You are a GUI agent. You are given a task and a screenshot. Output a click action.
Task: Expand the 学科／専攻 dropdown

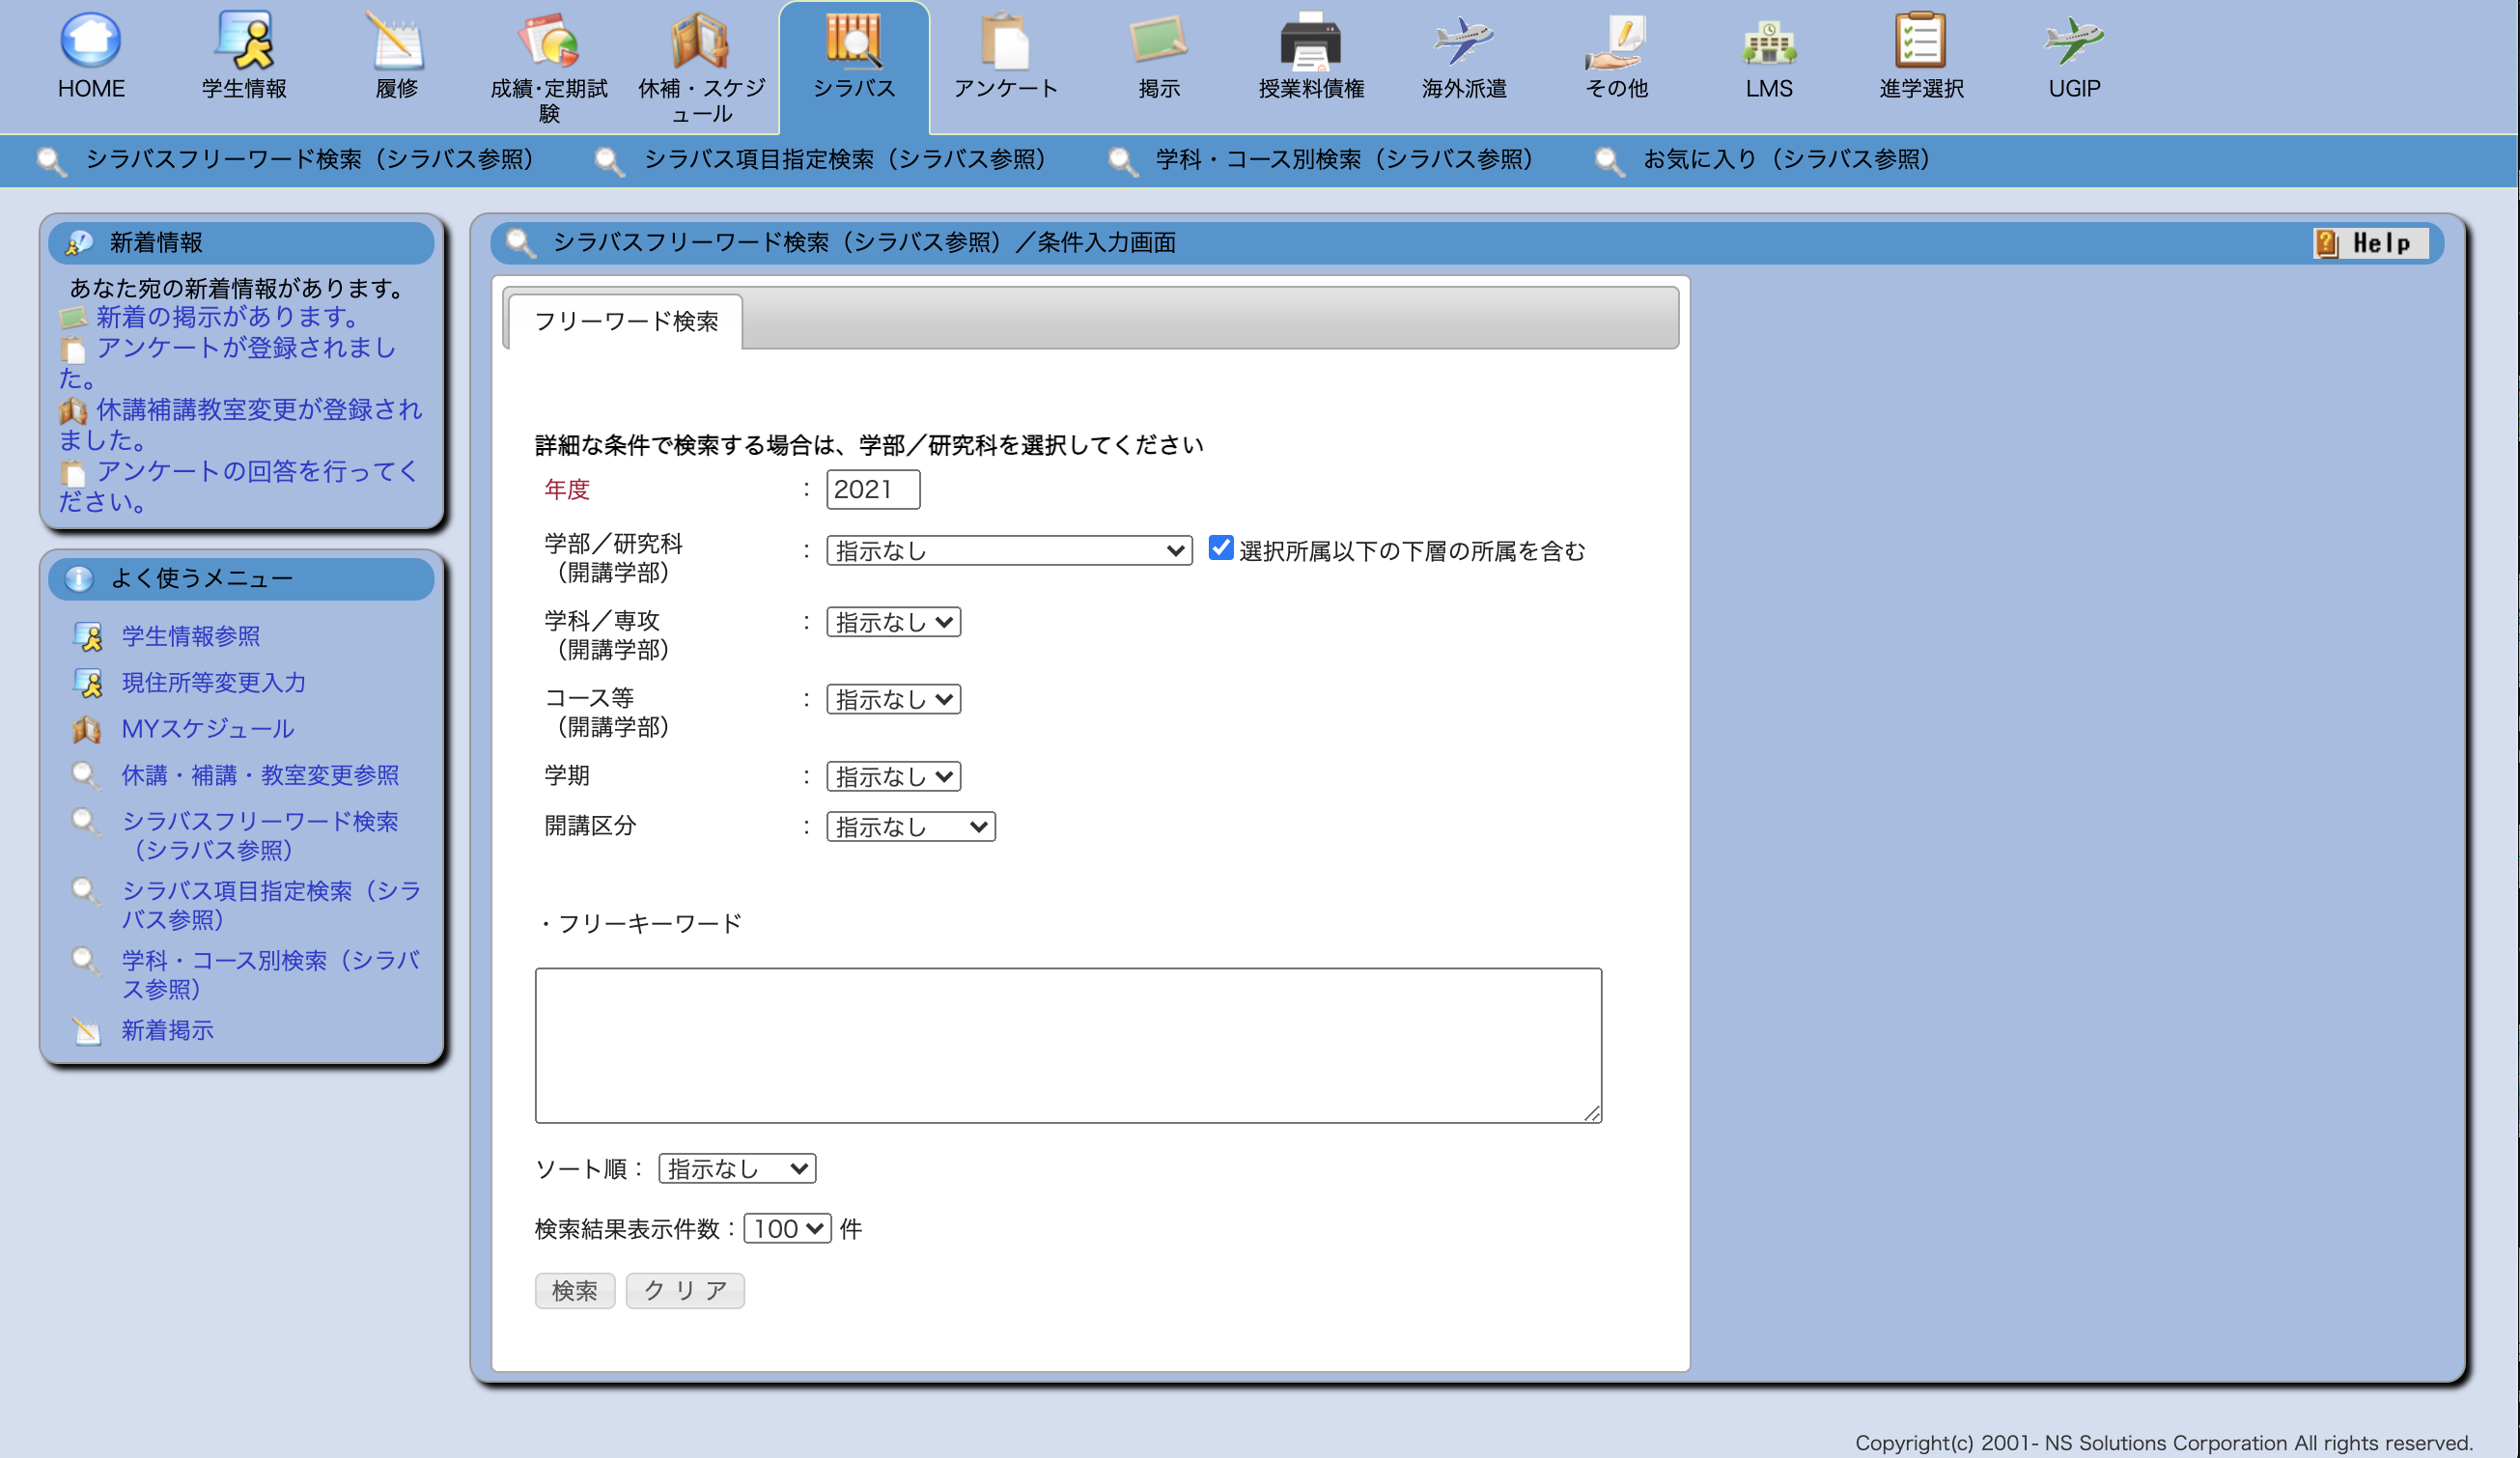point(893,622)
